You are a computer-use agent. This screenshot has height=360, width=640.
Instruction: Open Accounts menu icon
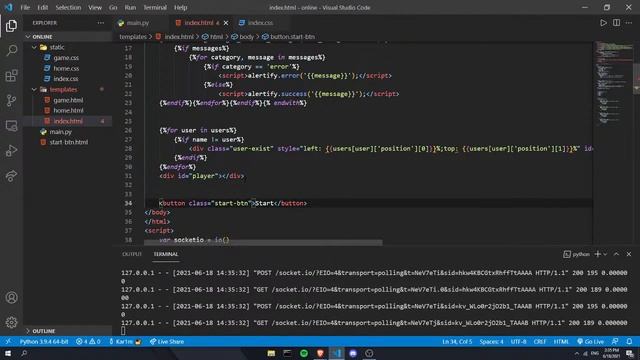[x=11, y=298]
